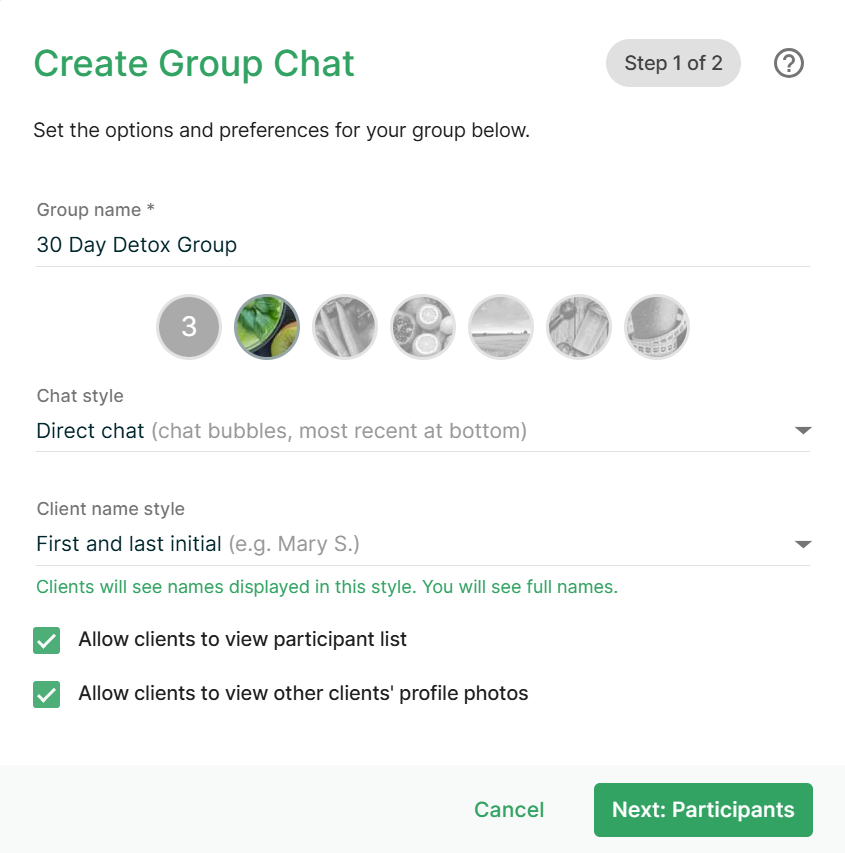The image size is (845, 853).
Task: Click the Create Group Chat heading
Action: point(194,64)
